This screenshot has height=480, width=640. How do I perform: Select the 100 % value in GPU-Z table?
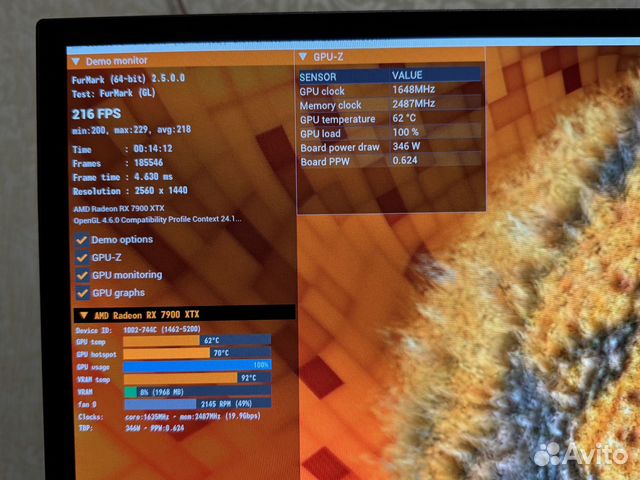click(405, 132)
